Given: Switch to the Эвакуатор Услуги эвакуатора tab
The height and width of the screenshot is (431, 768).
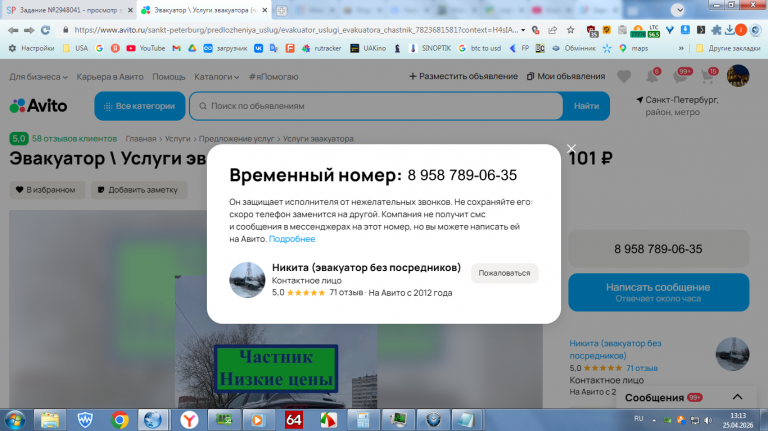Looking at the screenshot, I should [203, 10].
